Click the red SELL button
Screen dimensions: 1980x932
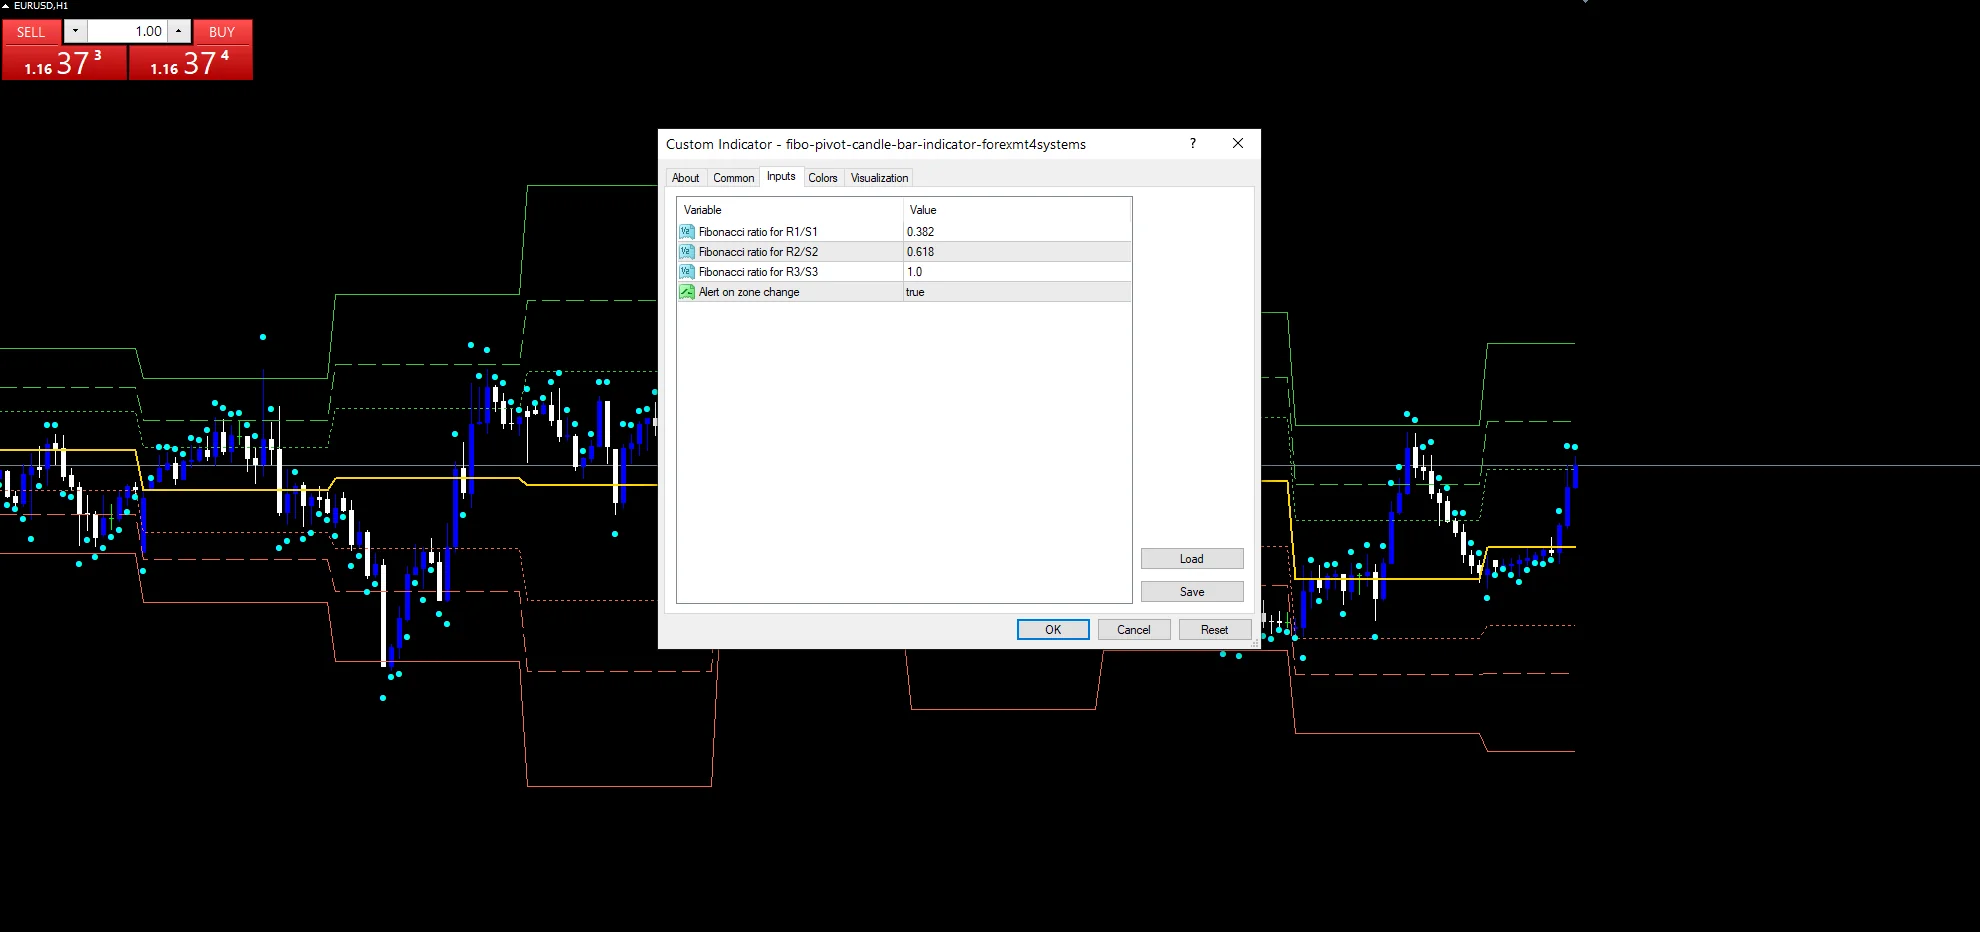click(x=31, y=32)
